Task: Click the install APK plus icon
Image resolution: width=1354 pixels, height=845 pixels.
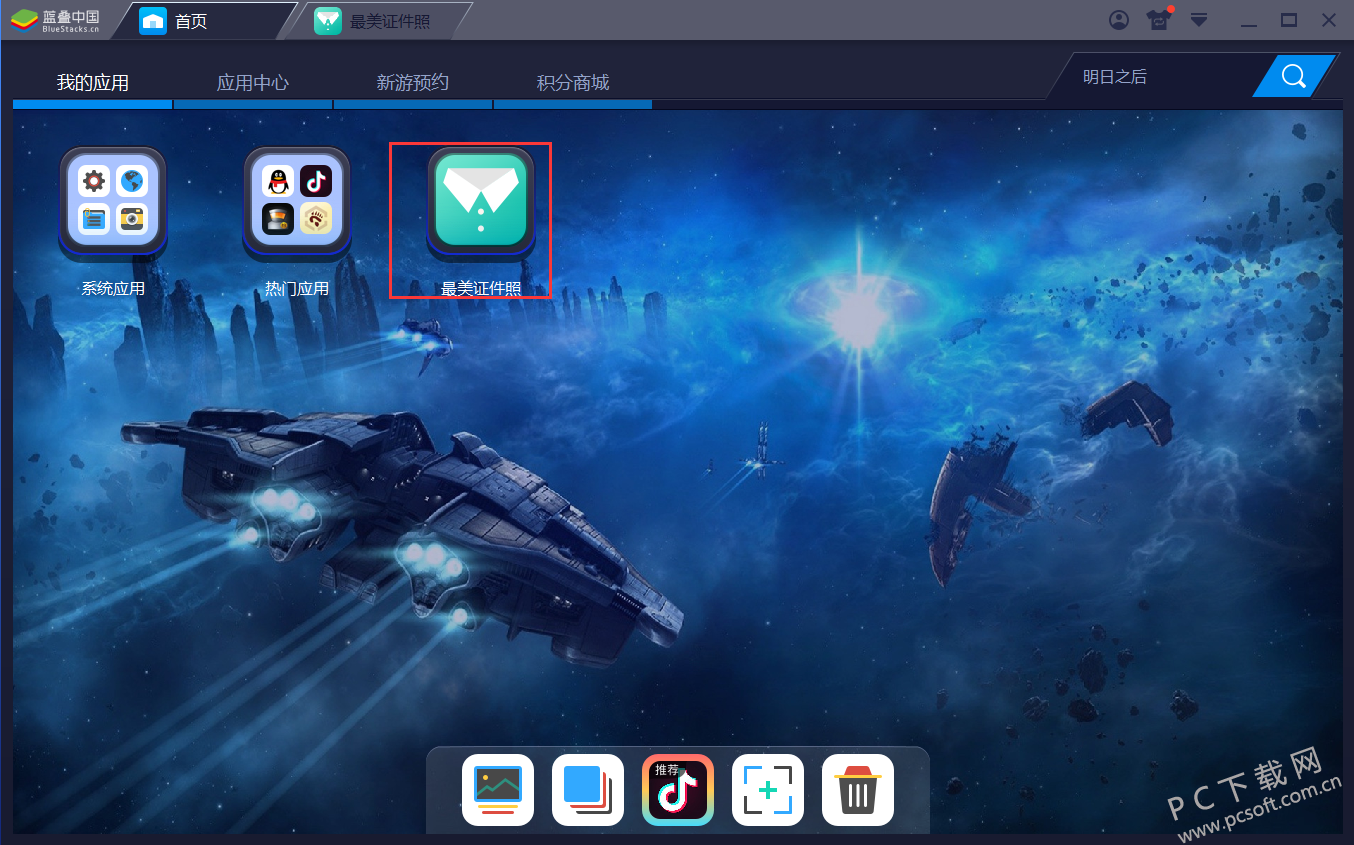Action: click(768, 790)
